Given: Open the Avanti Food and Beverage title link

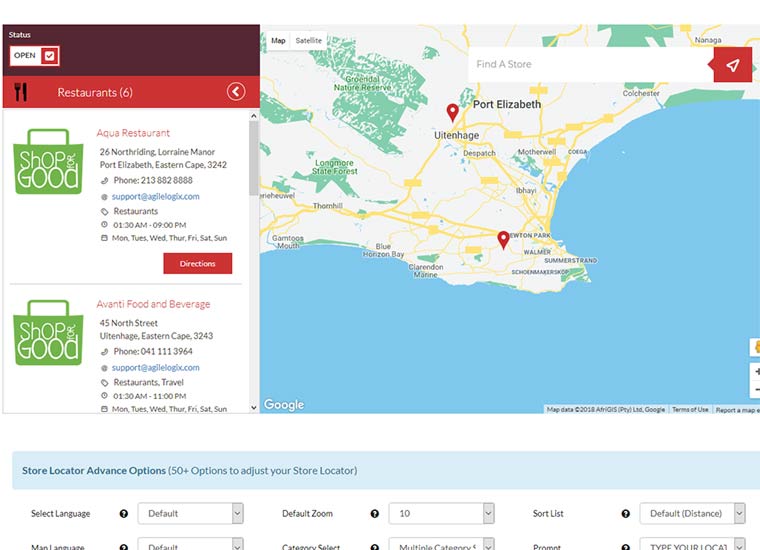Looking at the screenshot, I should point(153,304).
